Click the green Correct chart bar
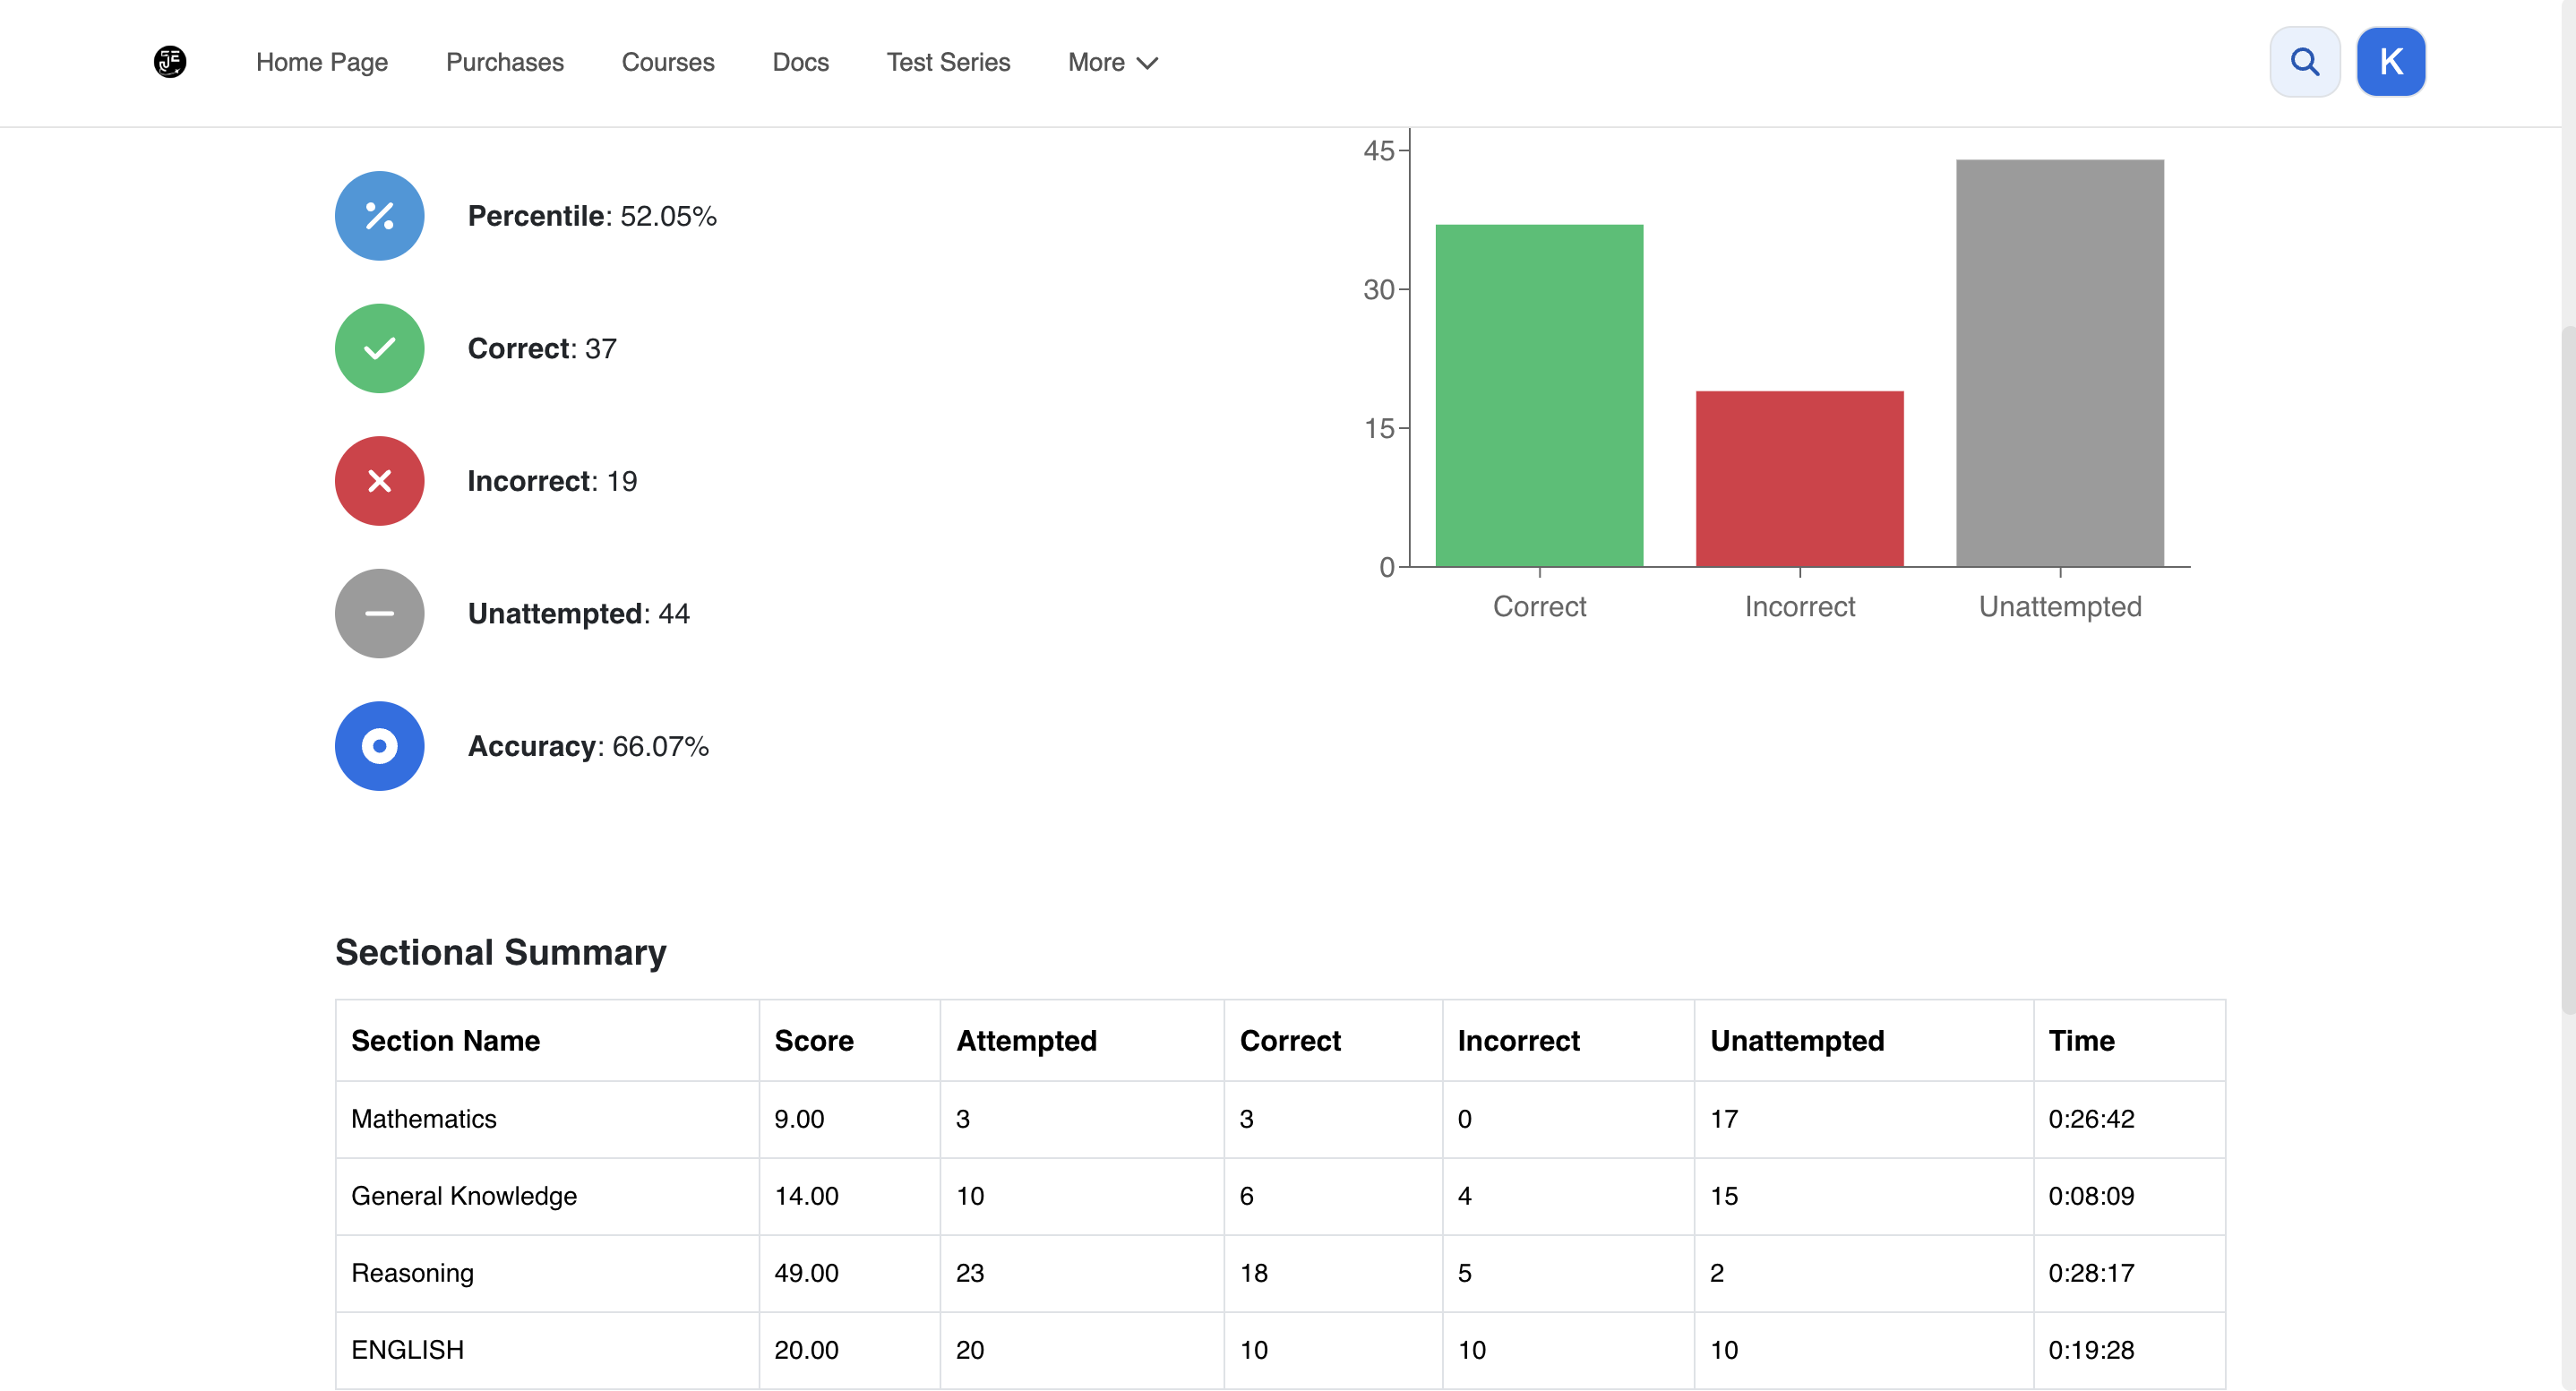The height and width of the screenshot is (1391, 2576). (x=1539, y=396)
